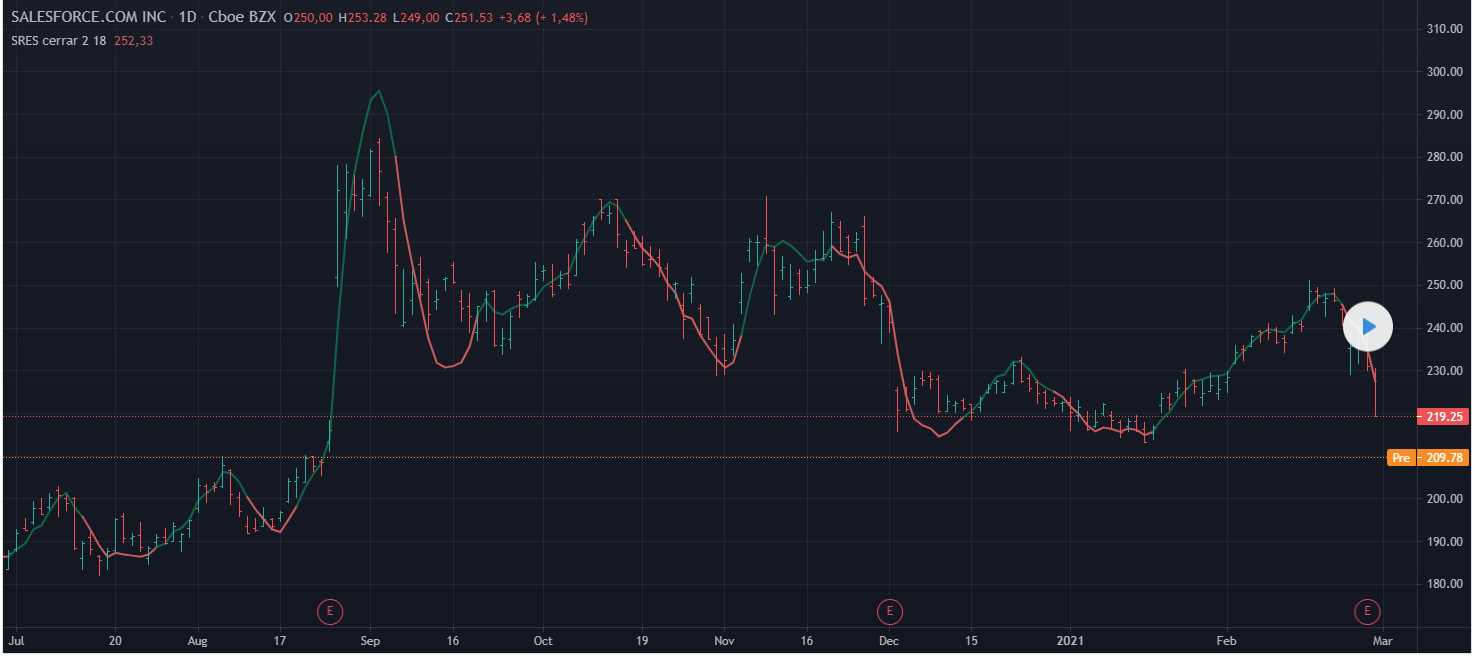Click the Nov label on time axis
Image resolution: width=1475 pixels, height=659 pixels.
pyautogui.click(x=723, y=640)
